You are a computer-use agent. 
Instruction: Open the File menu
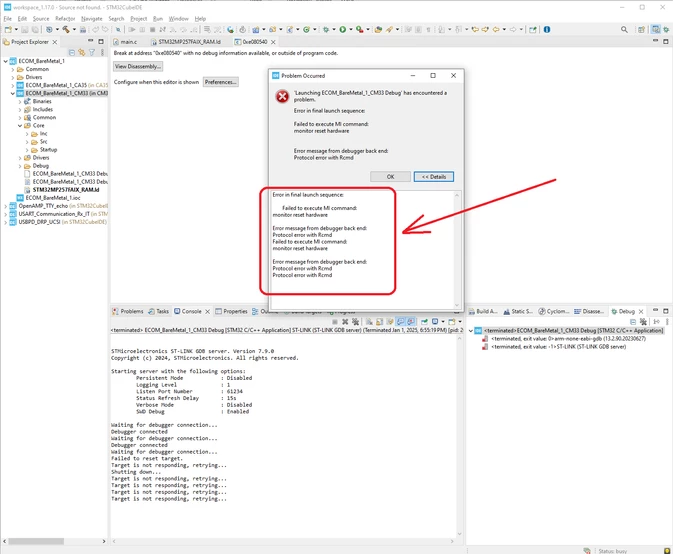[x=8, y=19]
